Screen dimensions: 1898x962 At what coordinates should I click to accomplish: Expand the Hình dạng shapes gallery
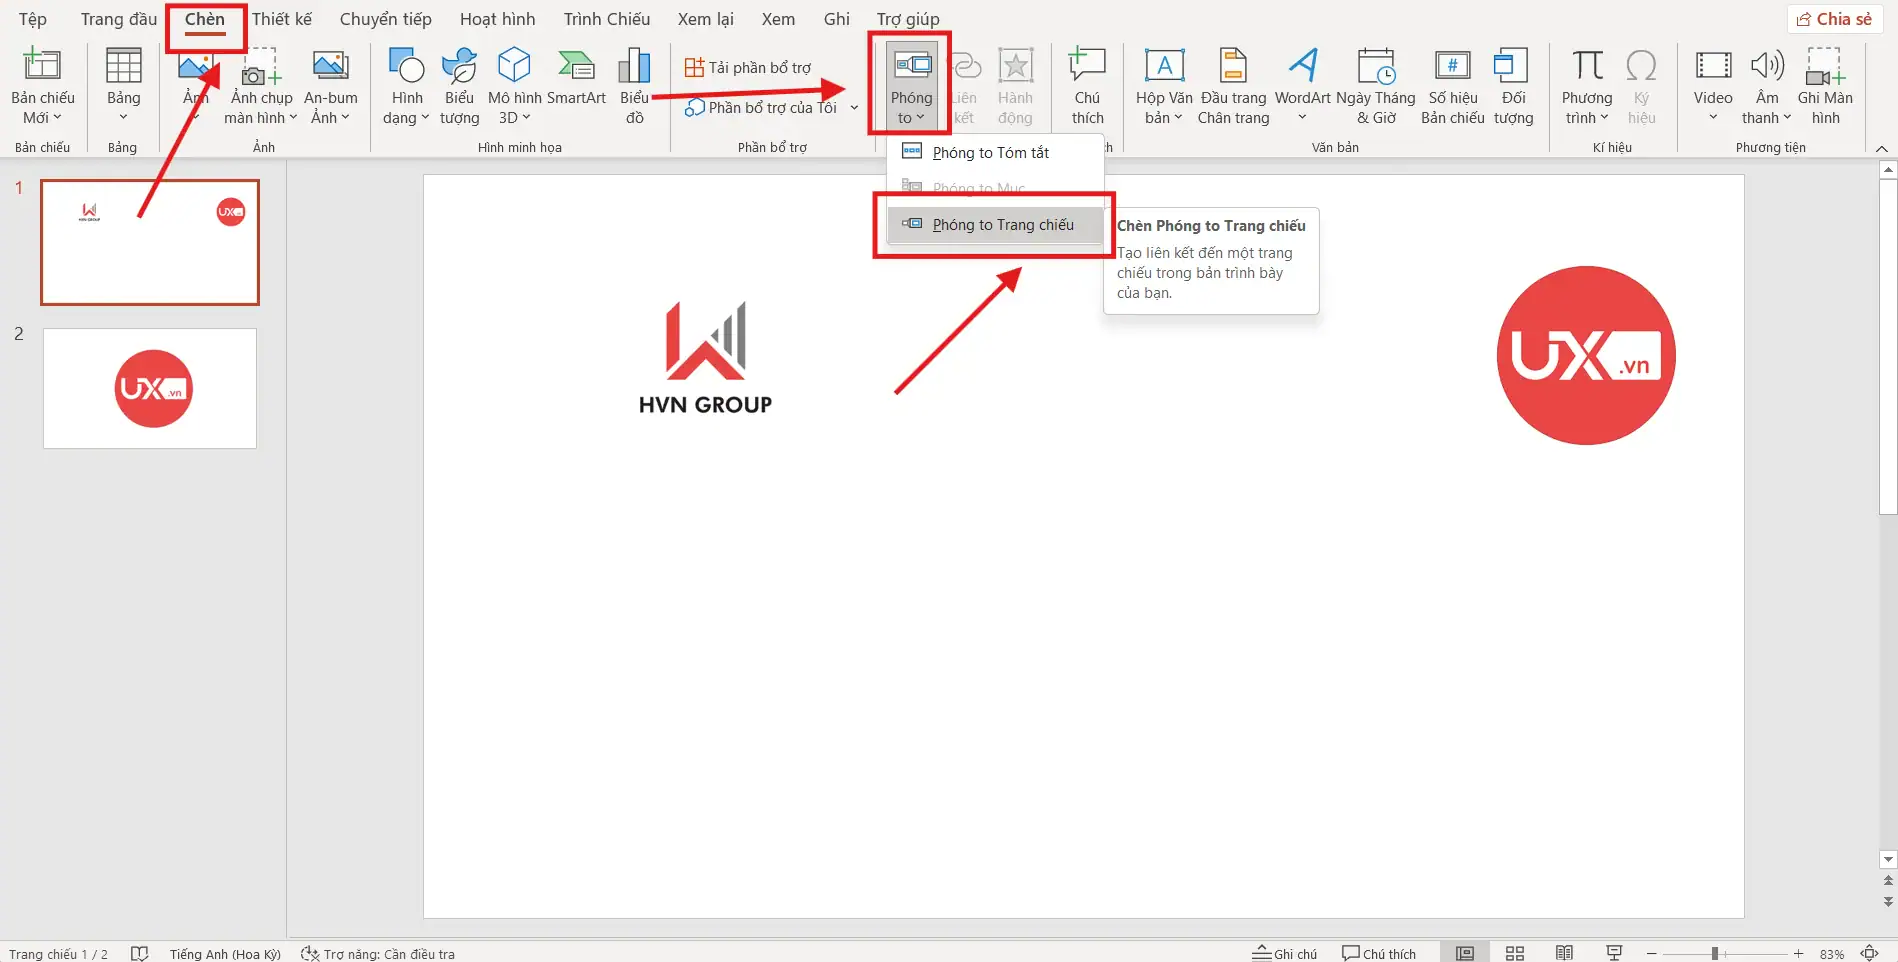406,85
